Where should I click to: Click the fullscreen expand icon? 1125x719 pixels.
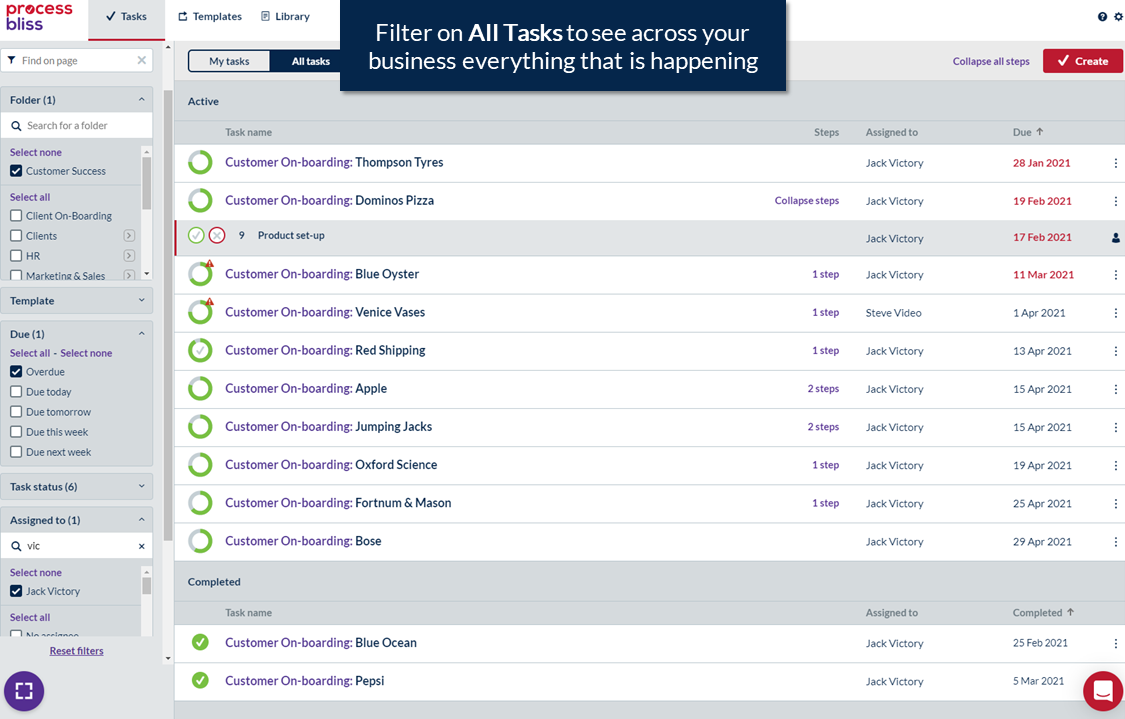pos(24,690)
